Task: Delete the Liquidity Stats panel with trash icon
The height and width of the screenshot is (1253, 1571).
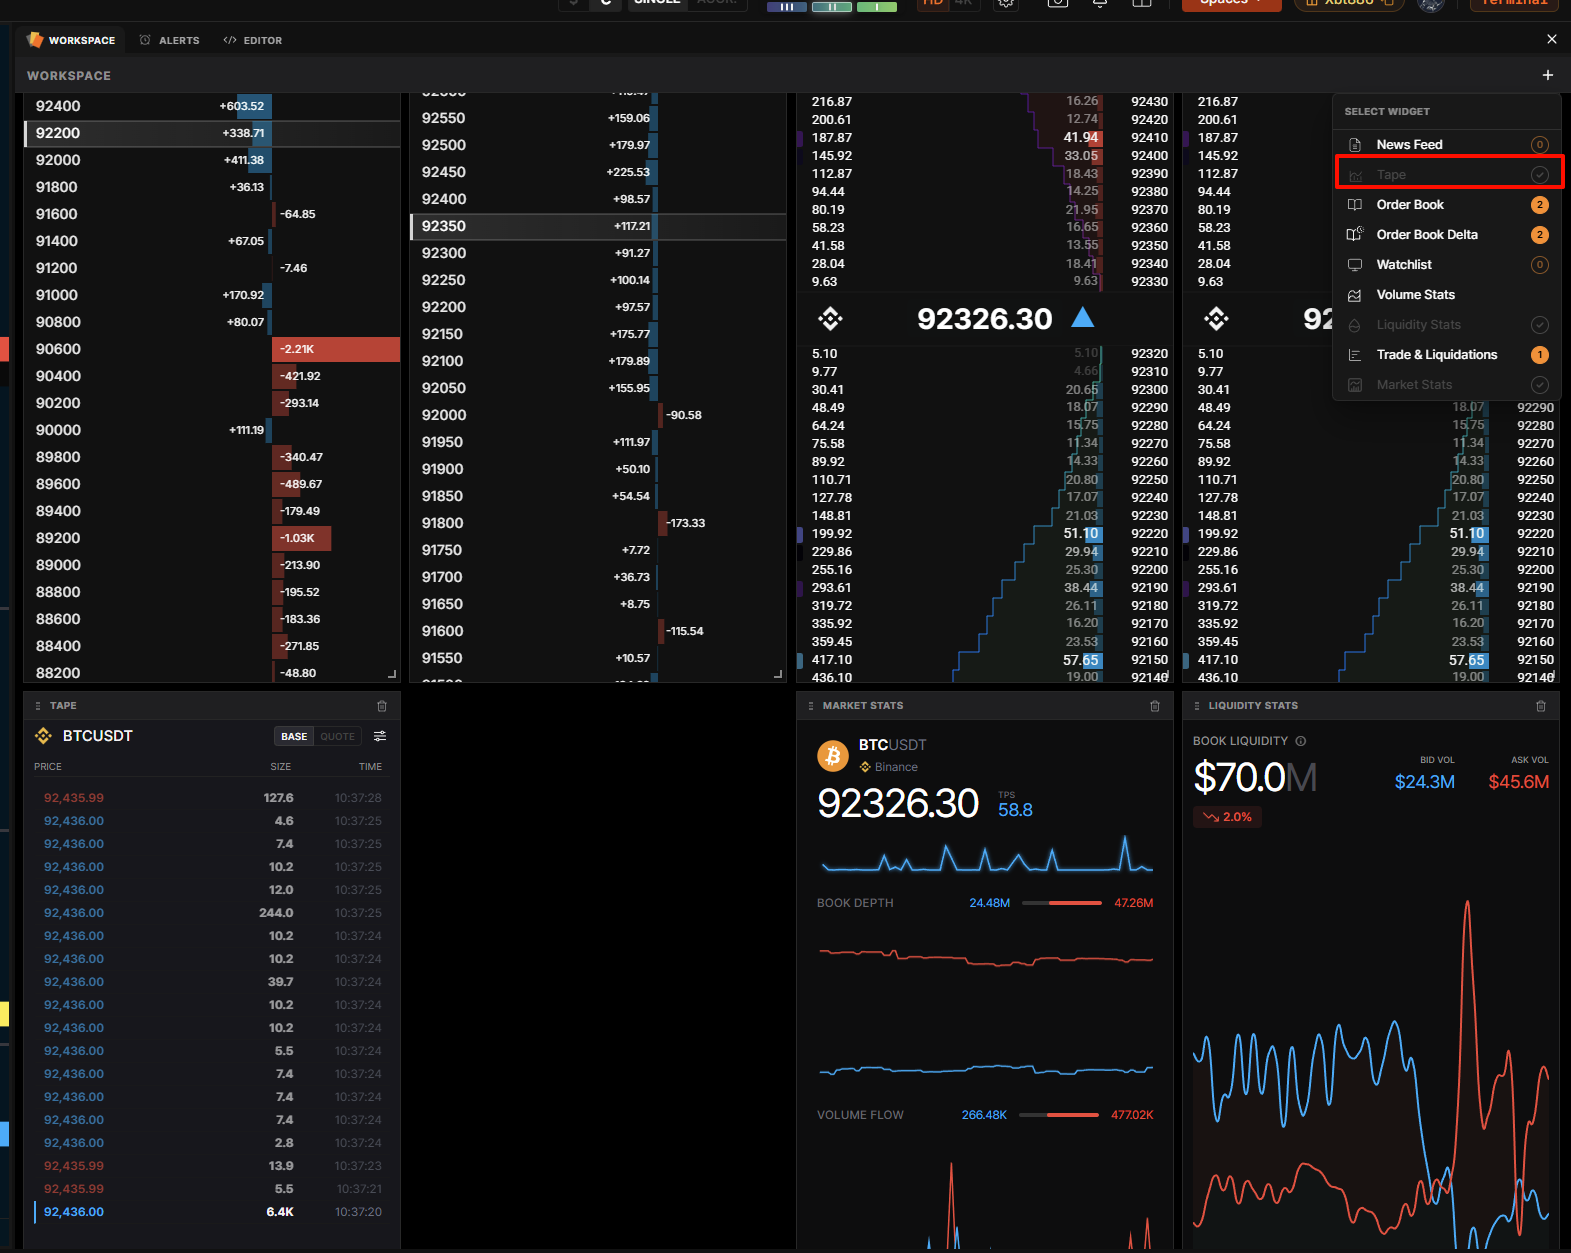Action: pyautogui.click(x=1541, y=706)
